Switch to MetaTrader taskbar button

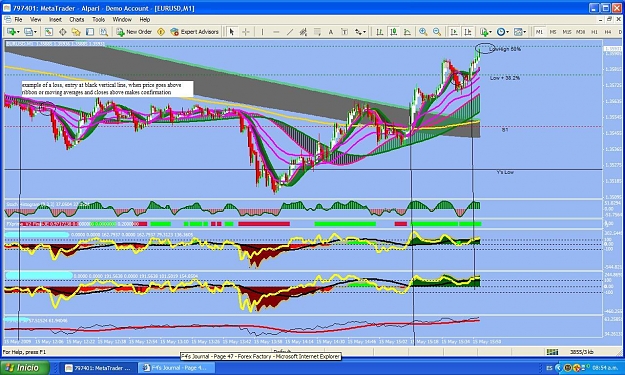(99, 368)
